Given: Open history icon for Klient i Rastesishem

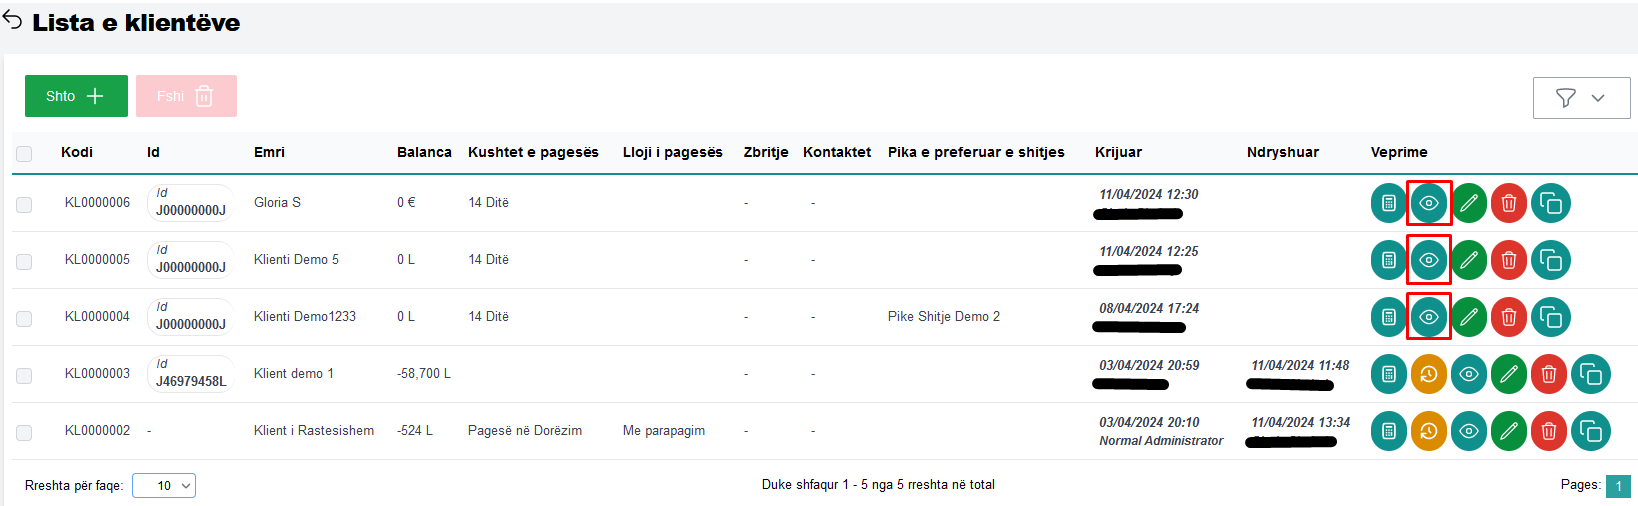Looking at the screenshot, I should click(1428, 431).
